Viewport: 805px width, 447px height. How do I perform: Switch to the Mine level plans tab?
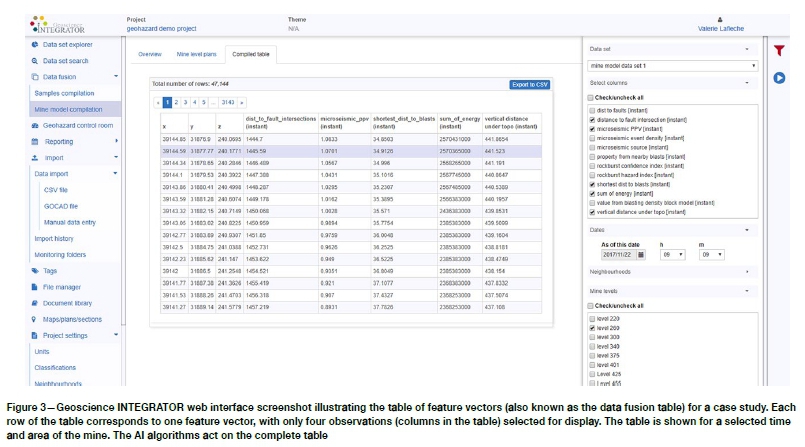(x=195, y=53)
